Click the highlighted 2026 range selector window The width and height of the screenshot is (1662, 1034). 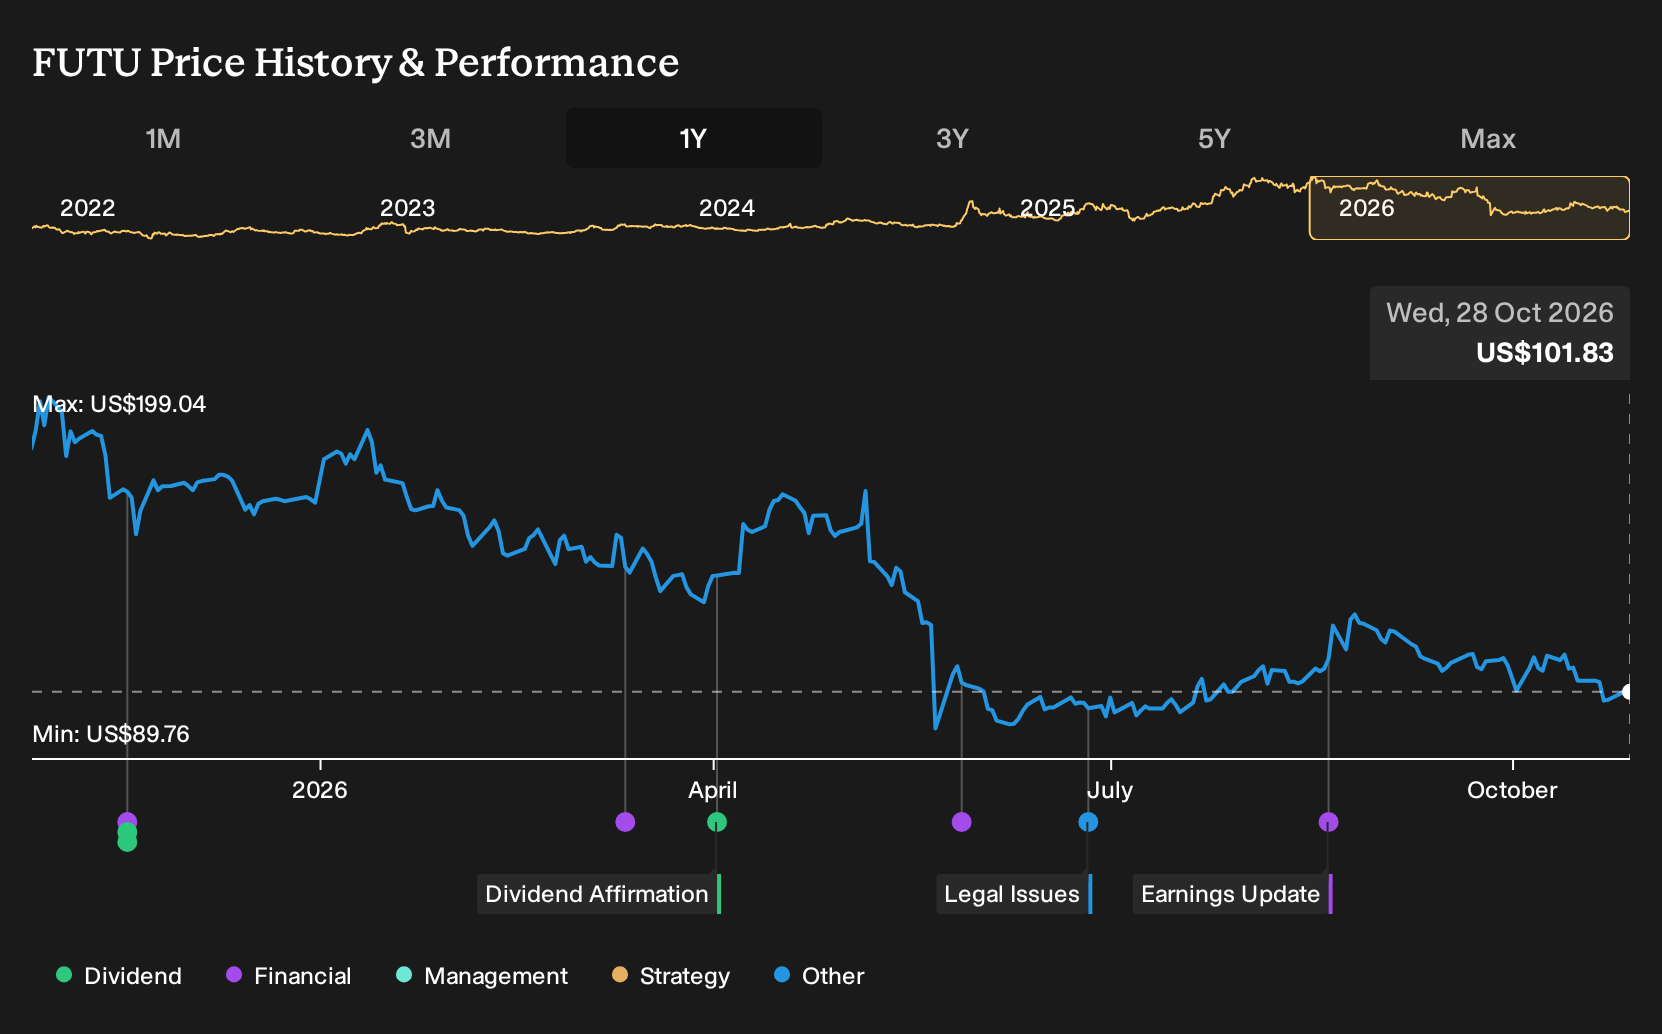[1469, 208]
